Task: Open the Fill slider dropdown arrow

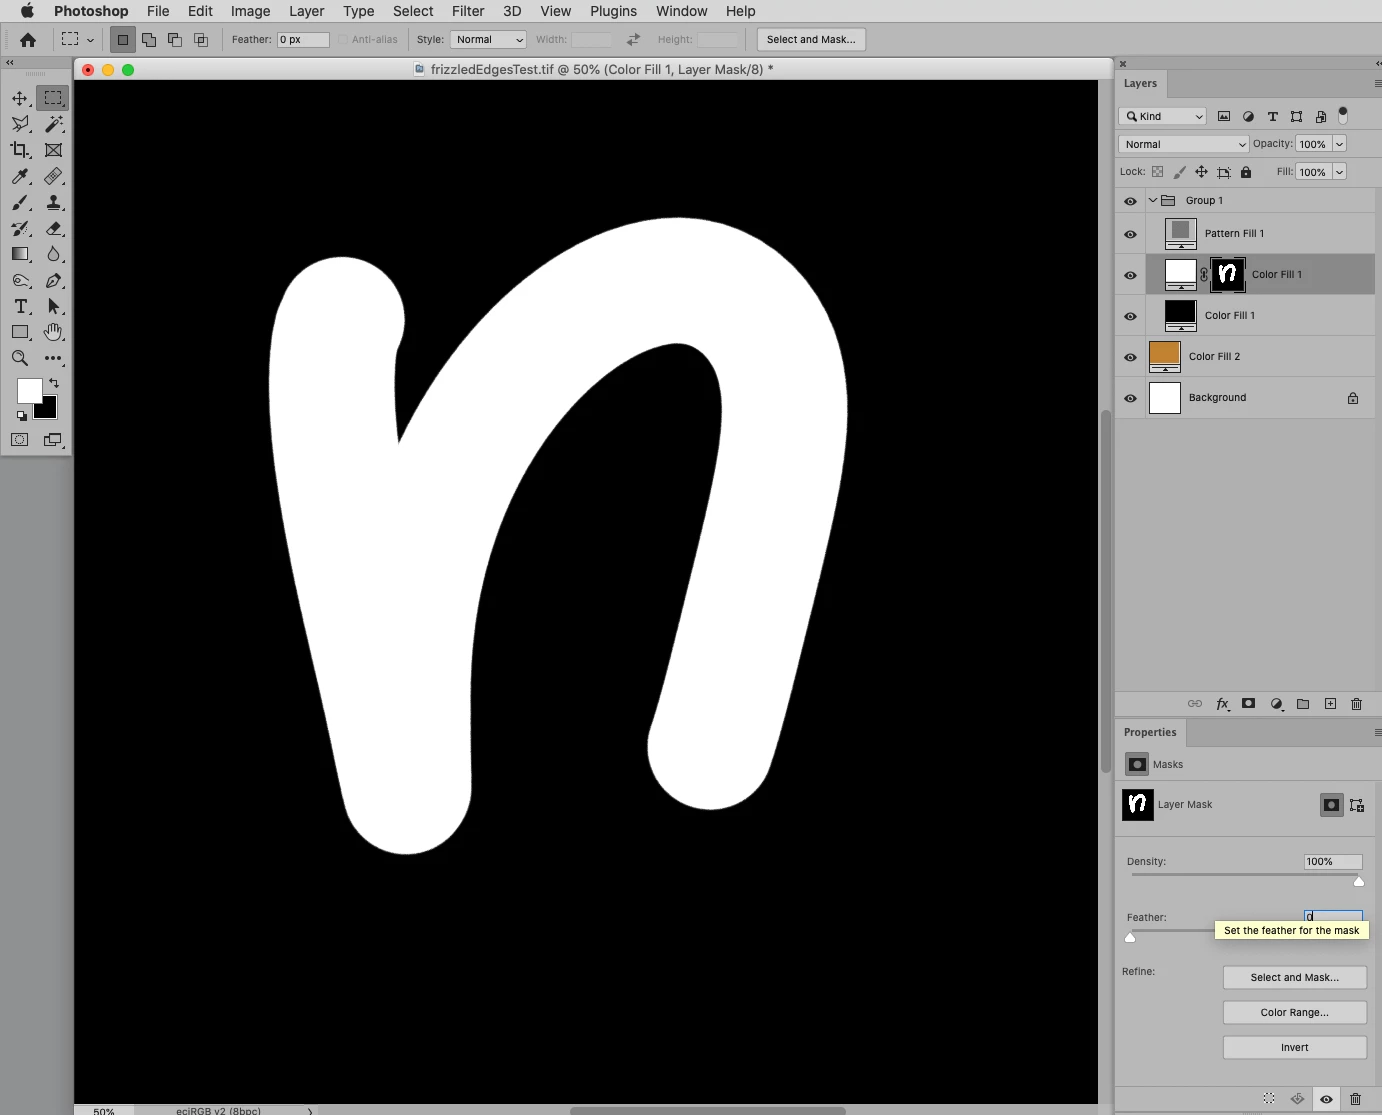Action: coord(1340,172)
